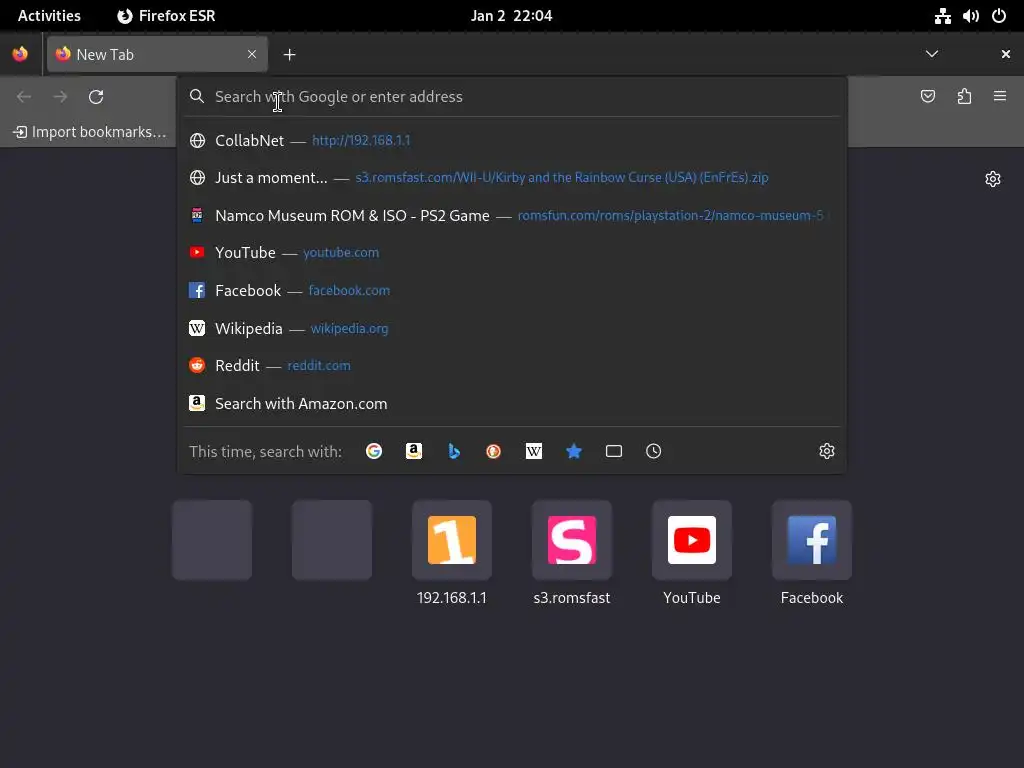Open the Activities overview

tap(49, 16)
